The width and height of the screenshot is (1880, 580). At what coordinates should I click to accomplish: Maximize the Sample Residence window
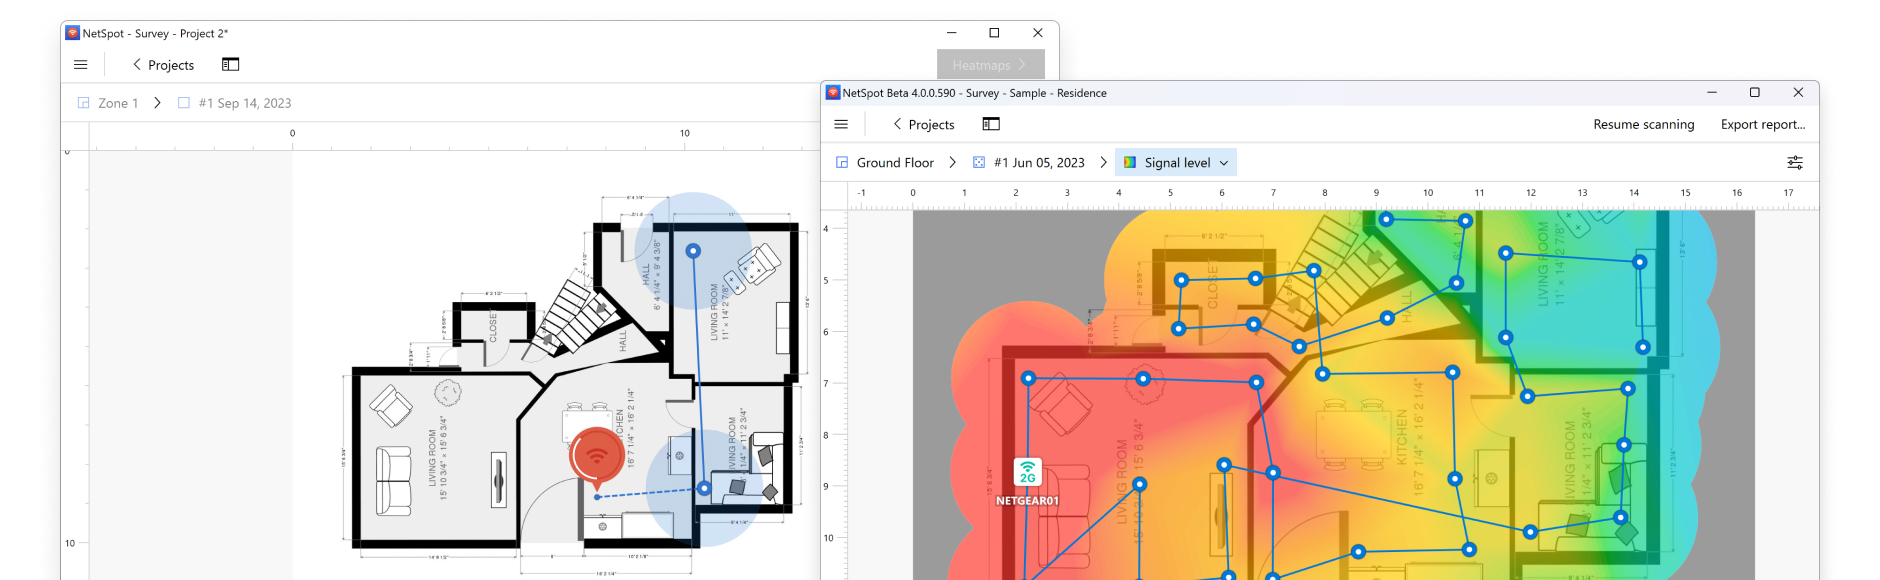click(x=1754, y=93)
